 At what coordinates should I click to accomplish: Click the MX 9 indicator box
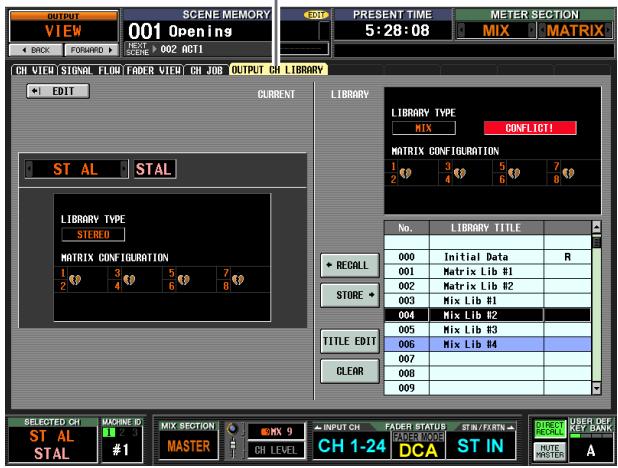click(x=276, y=431)
